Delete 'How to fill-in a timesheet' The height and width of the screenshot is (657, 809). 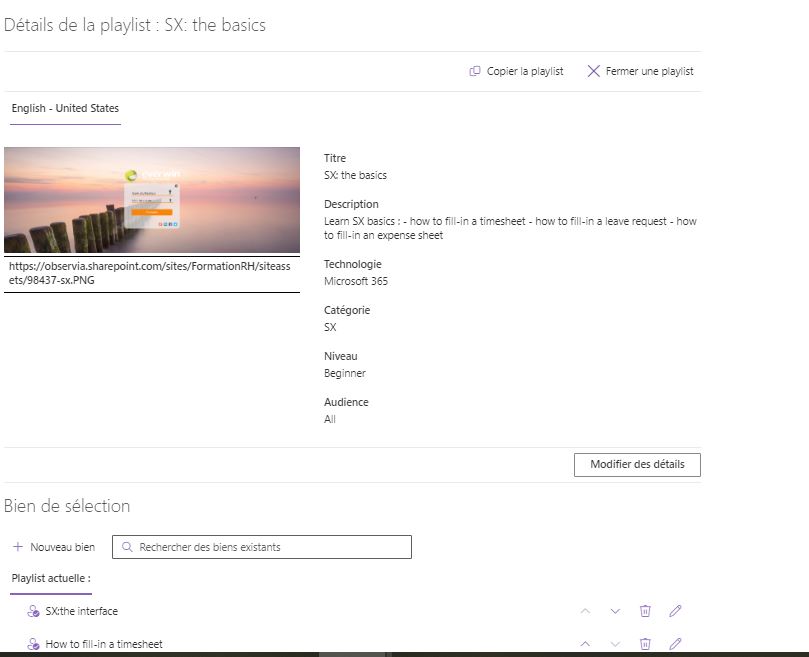click(x=645, y=644)
